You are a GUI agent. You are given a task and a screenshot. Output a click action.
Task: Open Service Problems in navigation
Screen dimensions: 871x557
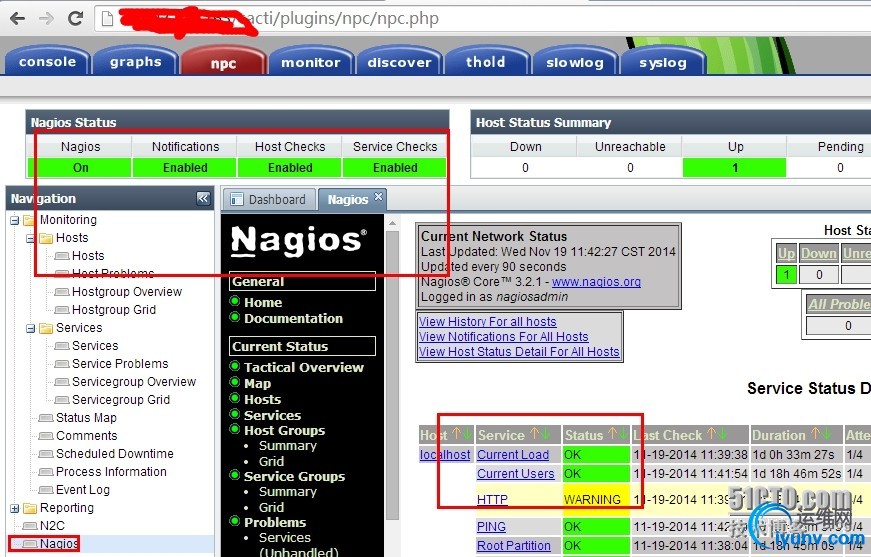(120, 363)
